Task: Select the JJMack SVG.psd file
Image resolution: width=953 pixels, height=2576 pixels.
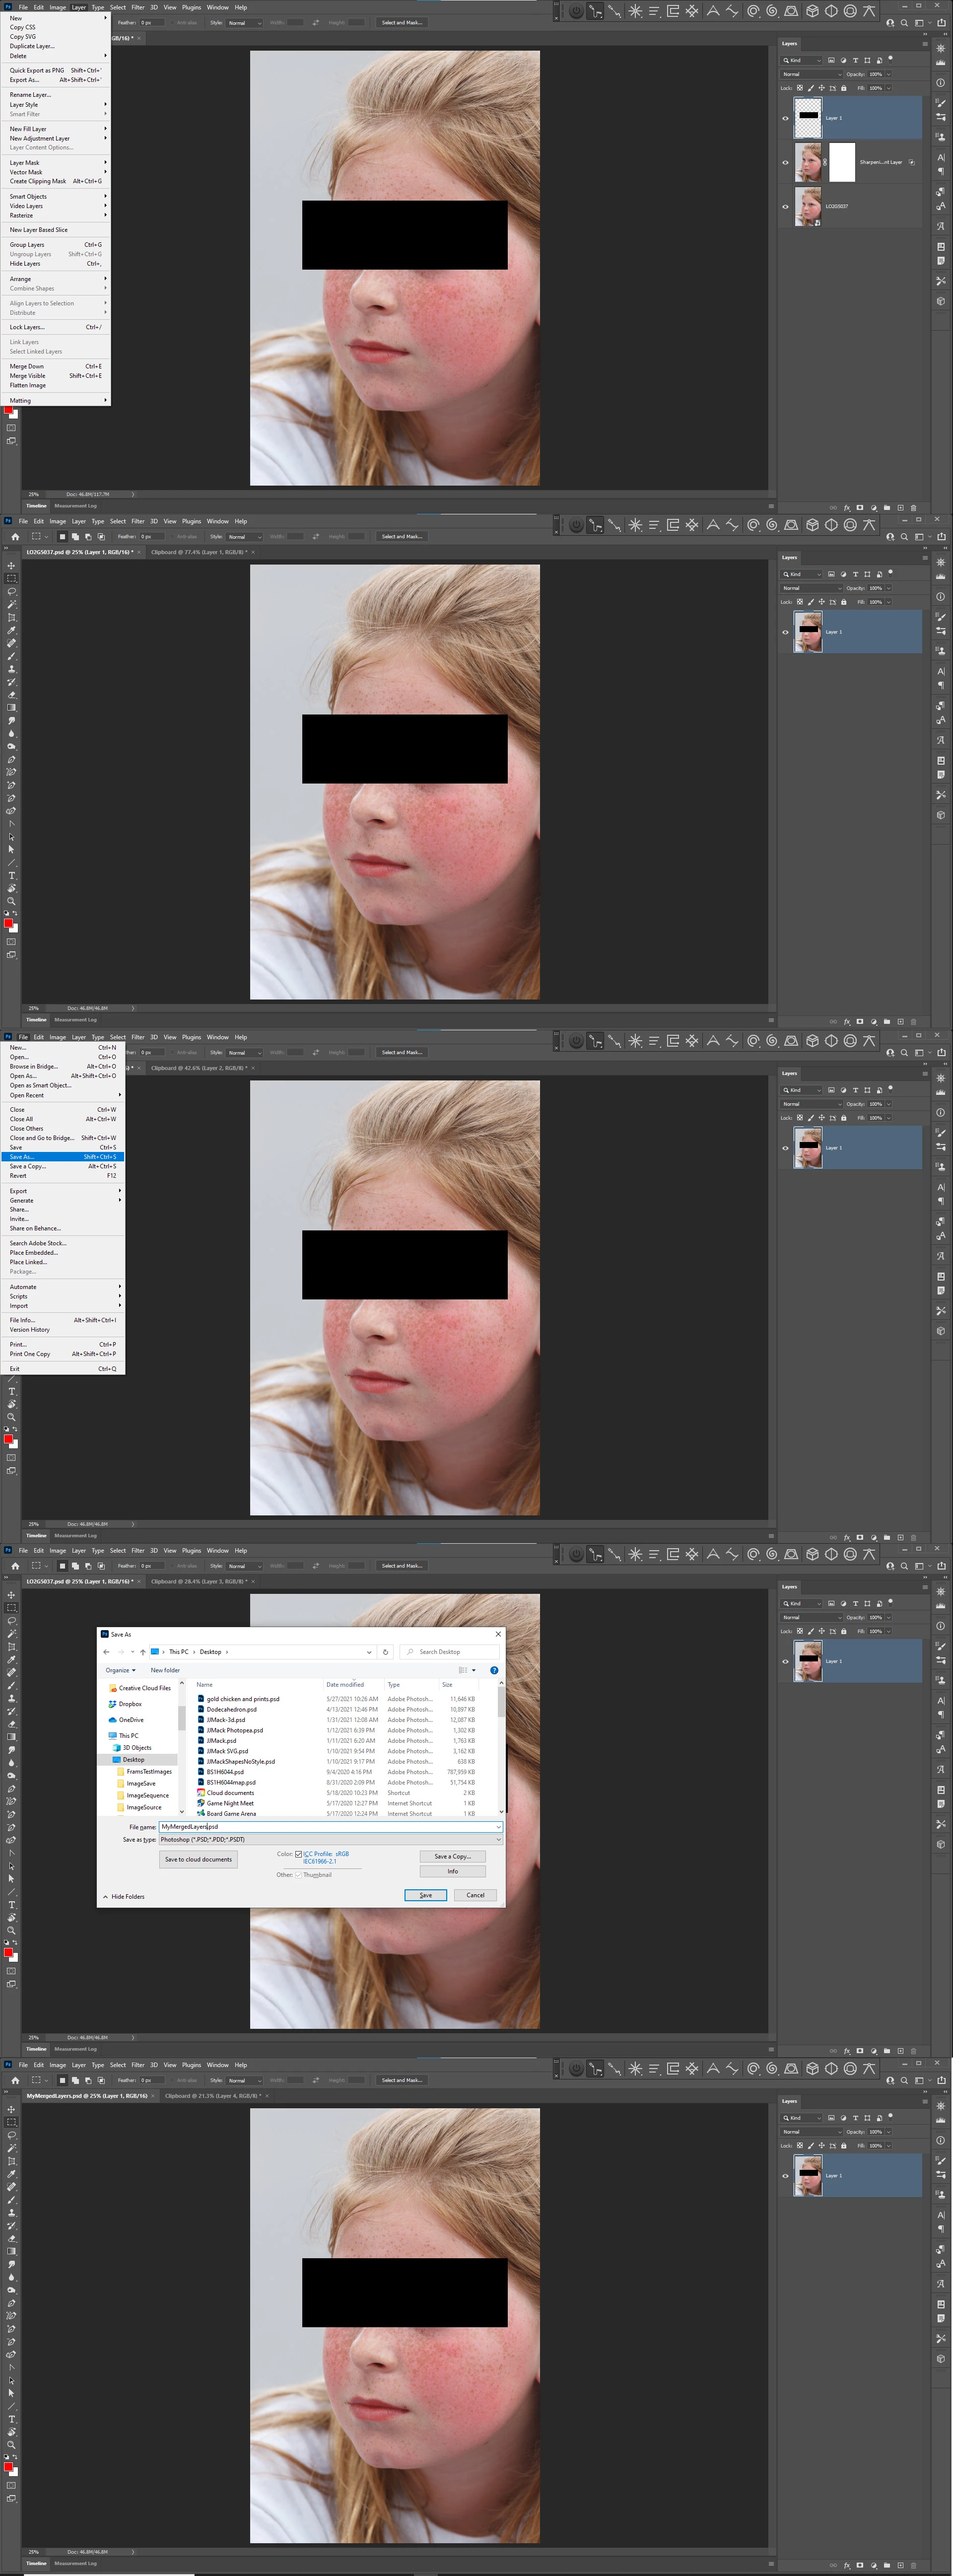Action: 227,1751
